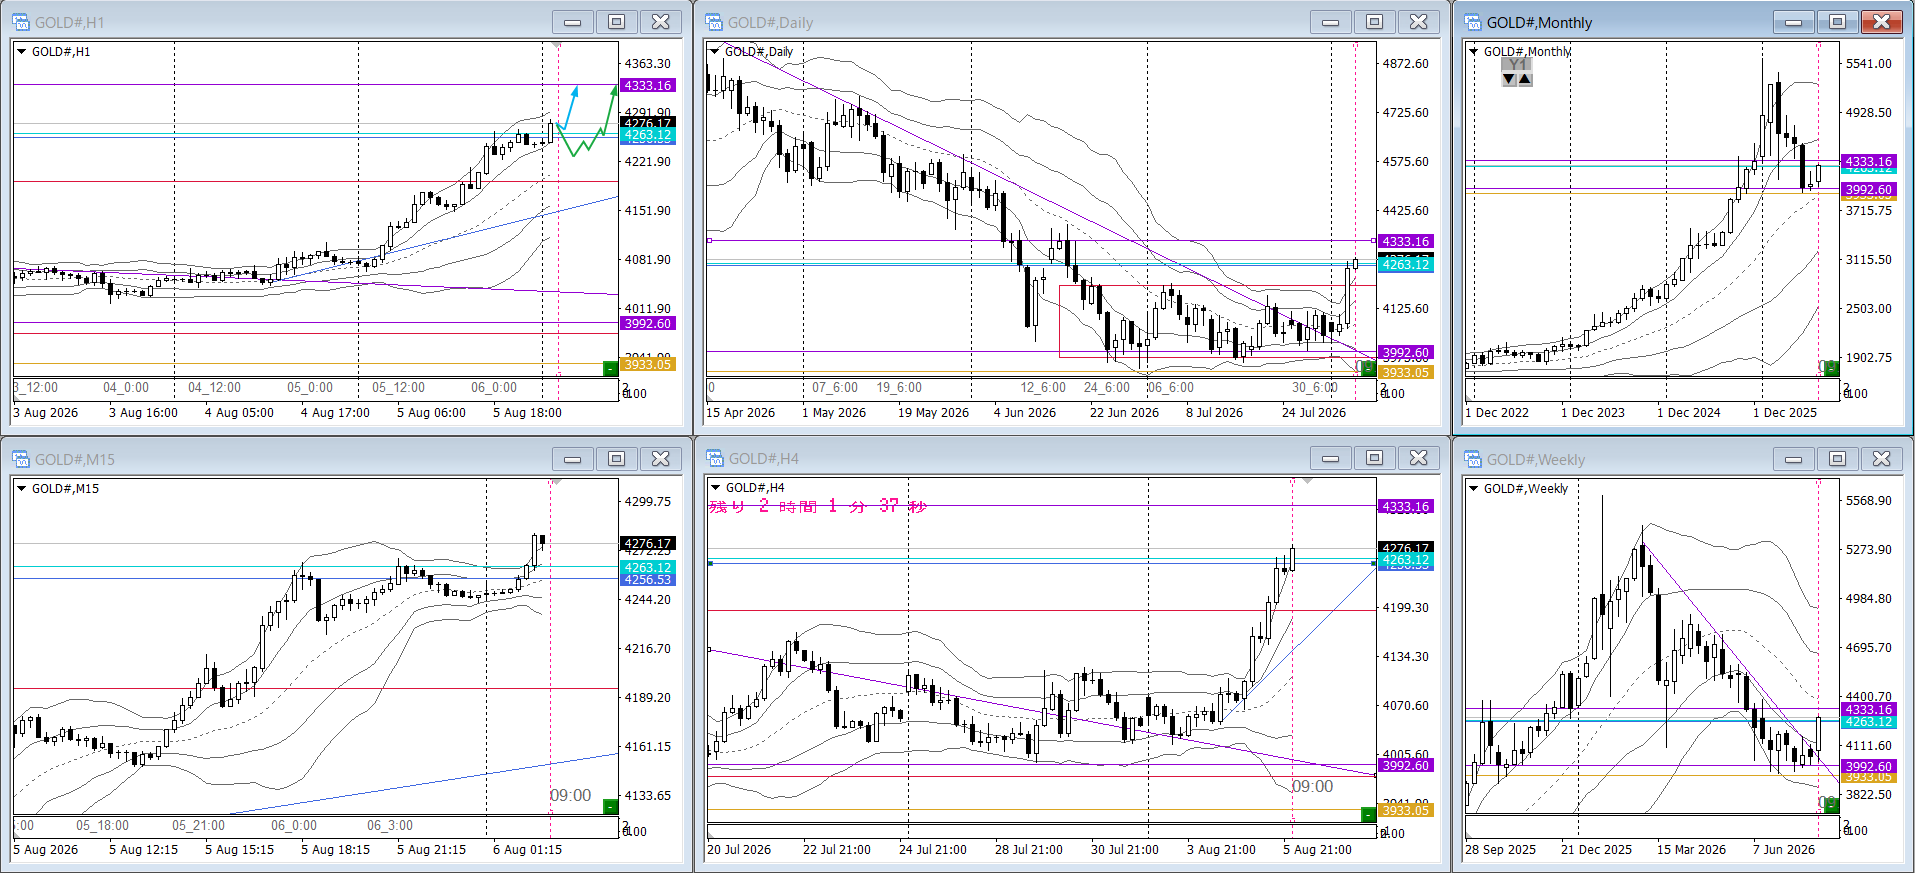
Task: Minimize the GOLD#,Daily chart window
Action: click(x=1331, y=22)
